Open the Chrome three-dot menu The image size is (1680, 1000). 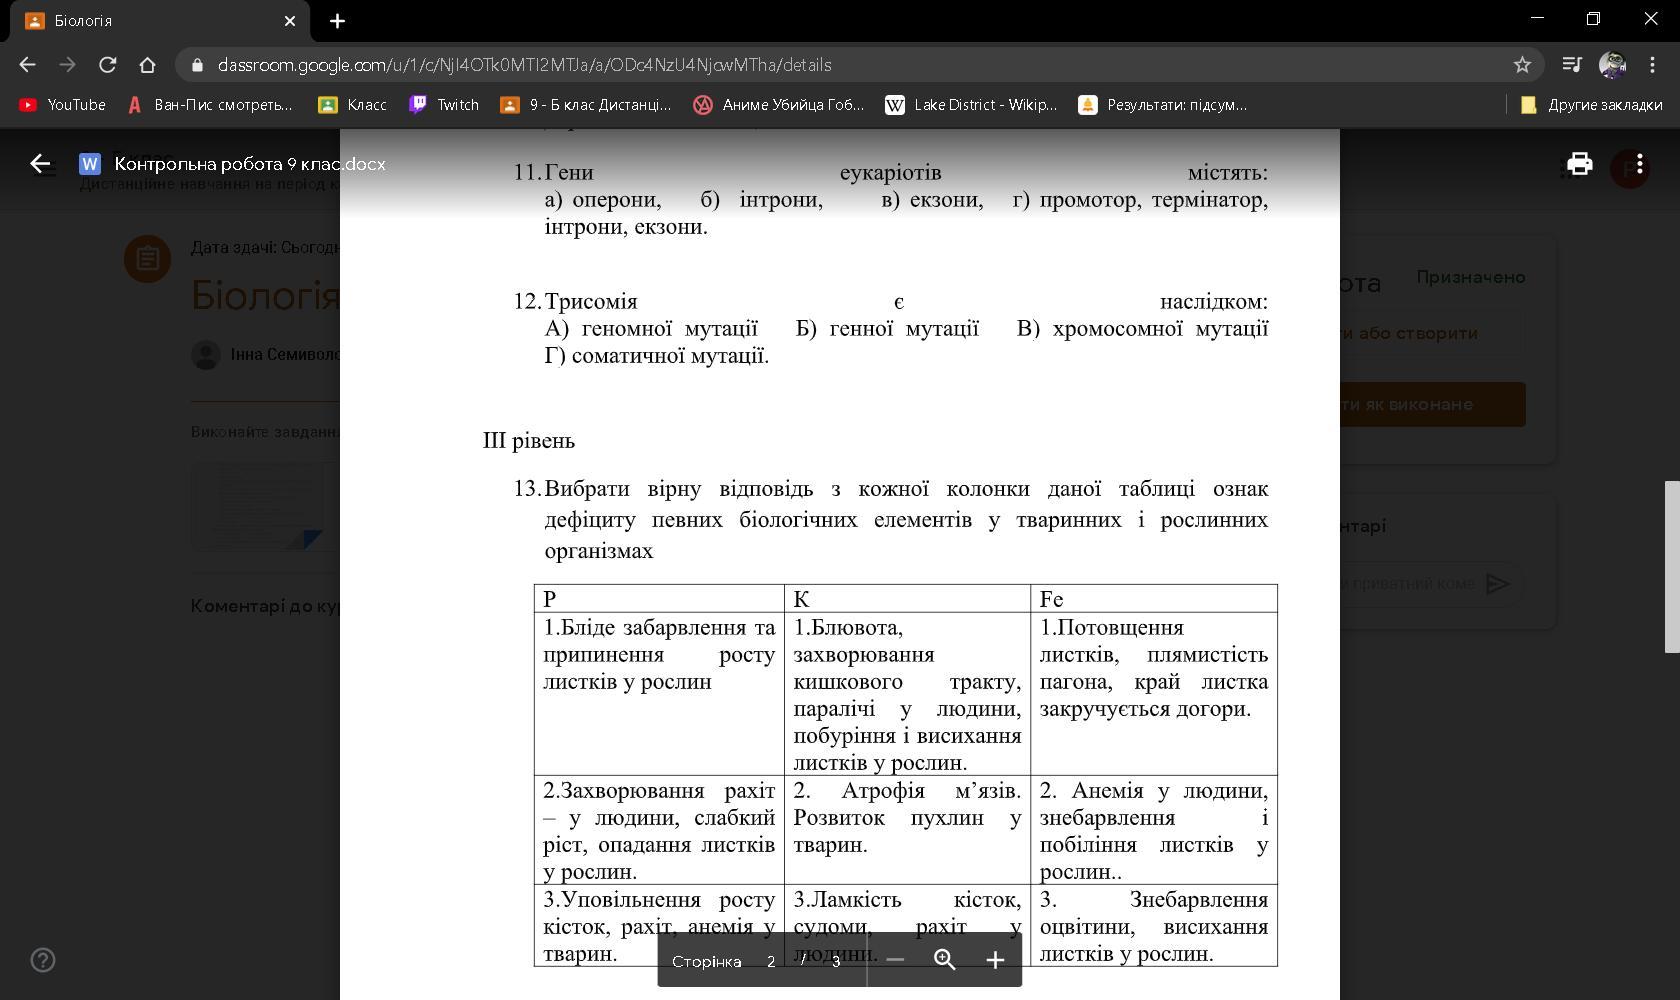click(x=1652, y=65)
